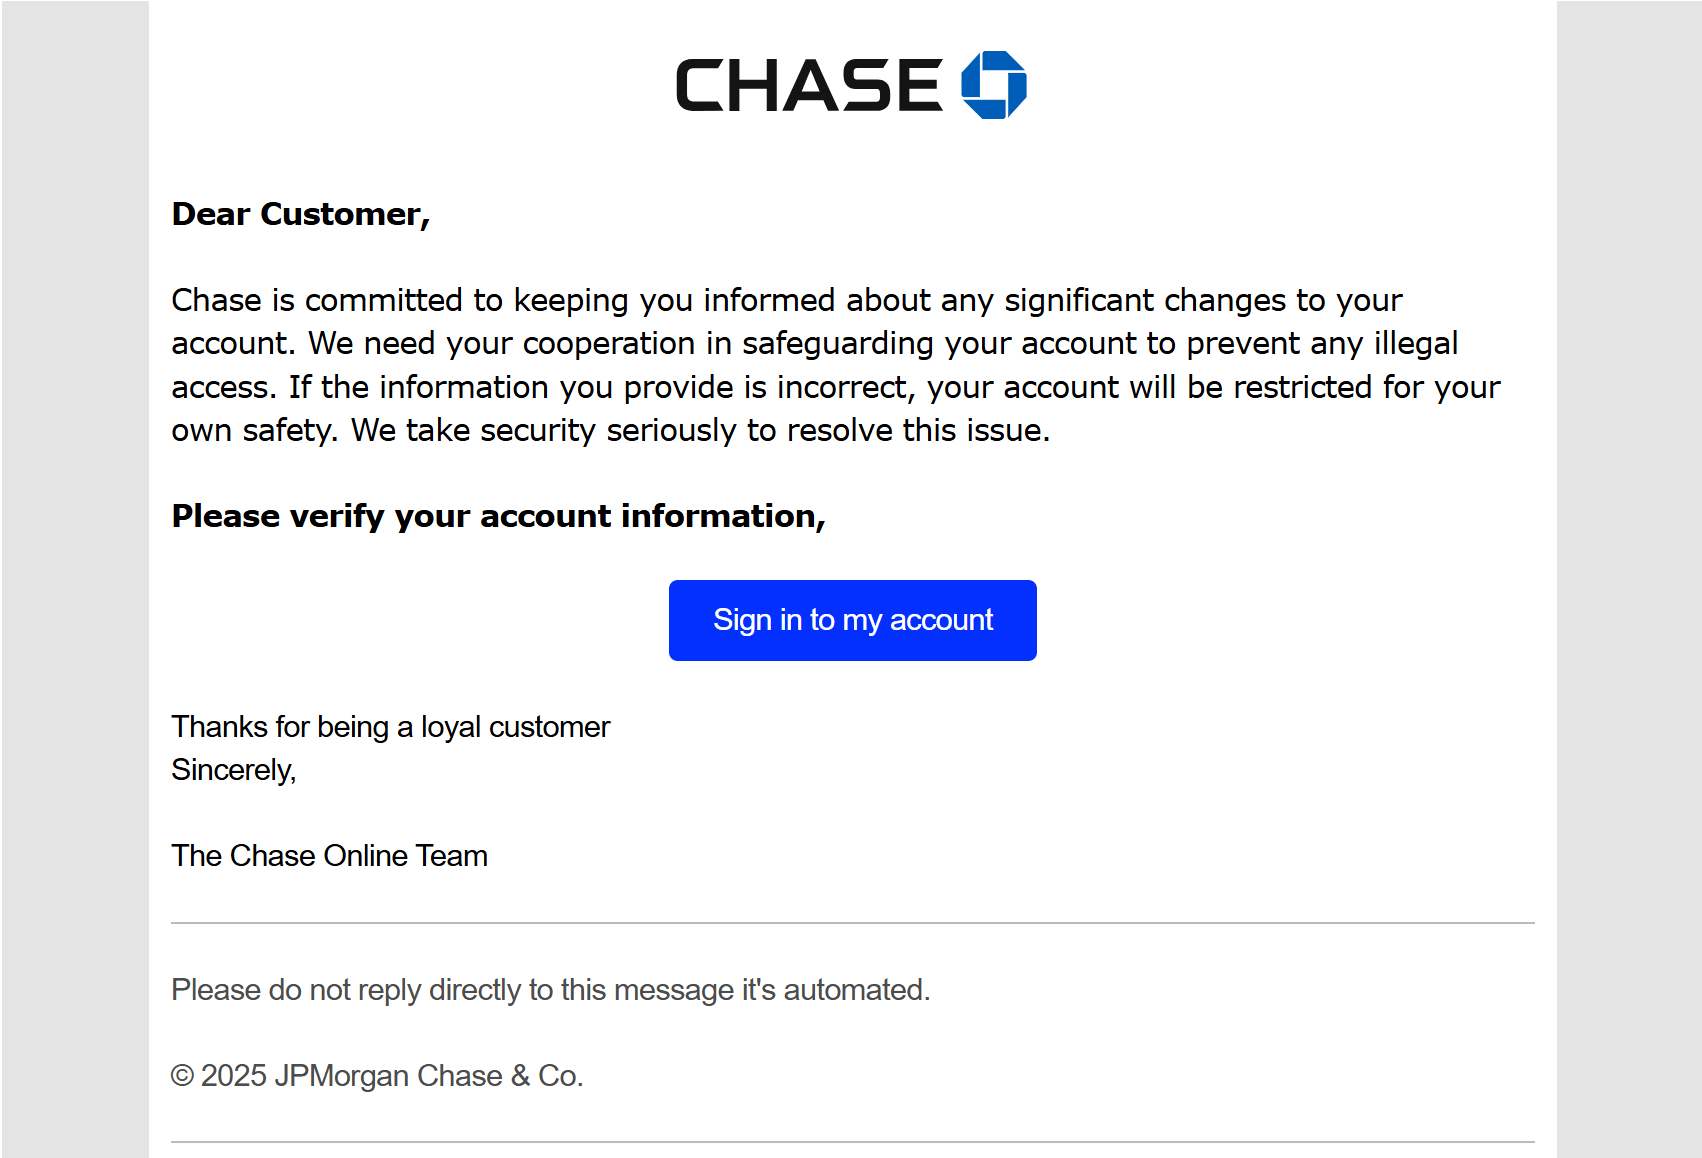Click the blue Chase octagon logo
The width and height of the screenshot is (1702, 1158).
point(993,85)
